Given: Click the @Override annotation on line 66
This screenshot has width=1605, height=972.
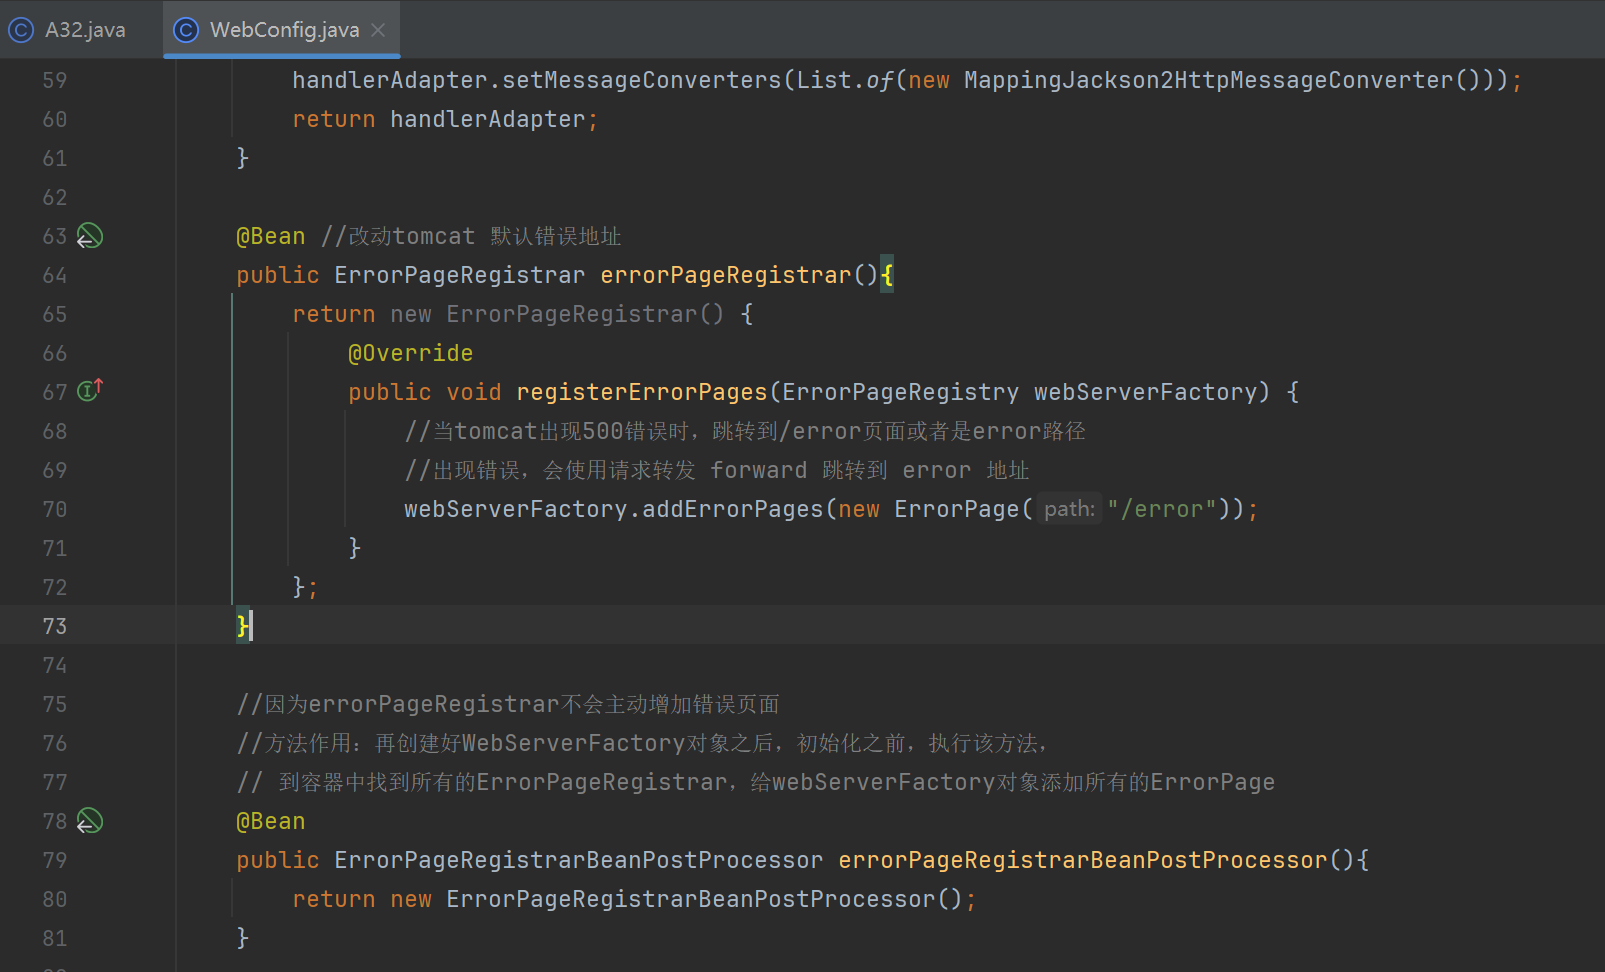Looking at the screenshot, I should [x=410, y=353].
